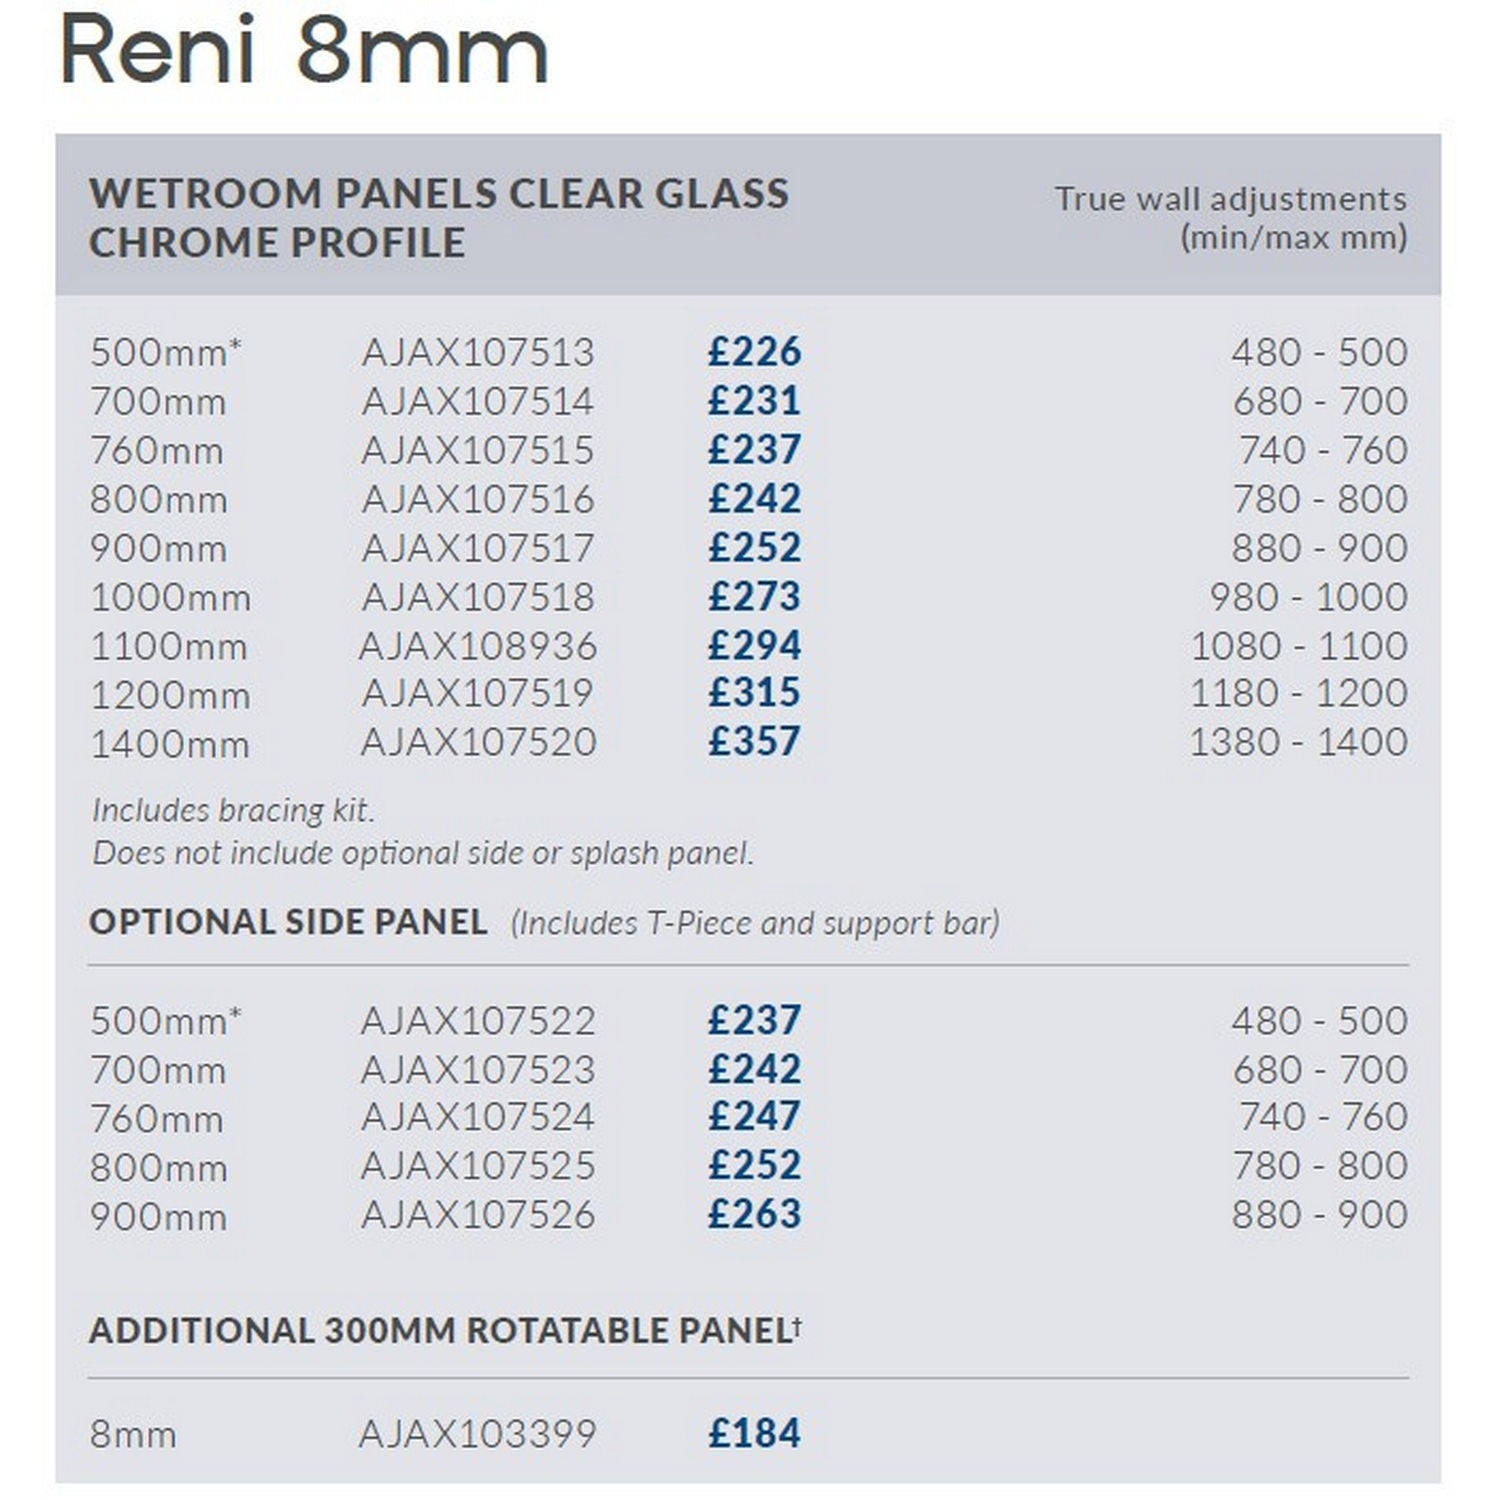The height and width of the screenshot is (1500, 1500).
Task: Select product code AJAX108936
Action: 478,646
